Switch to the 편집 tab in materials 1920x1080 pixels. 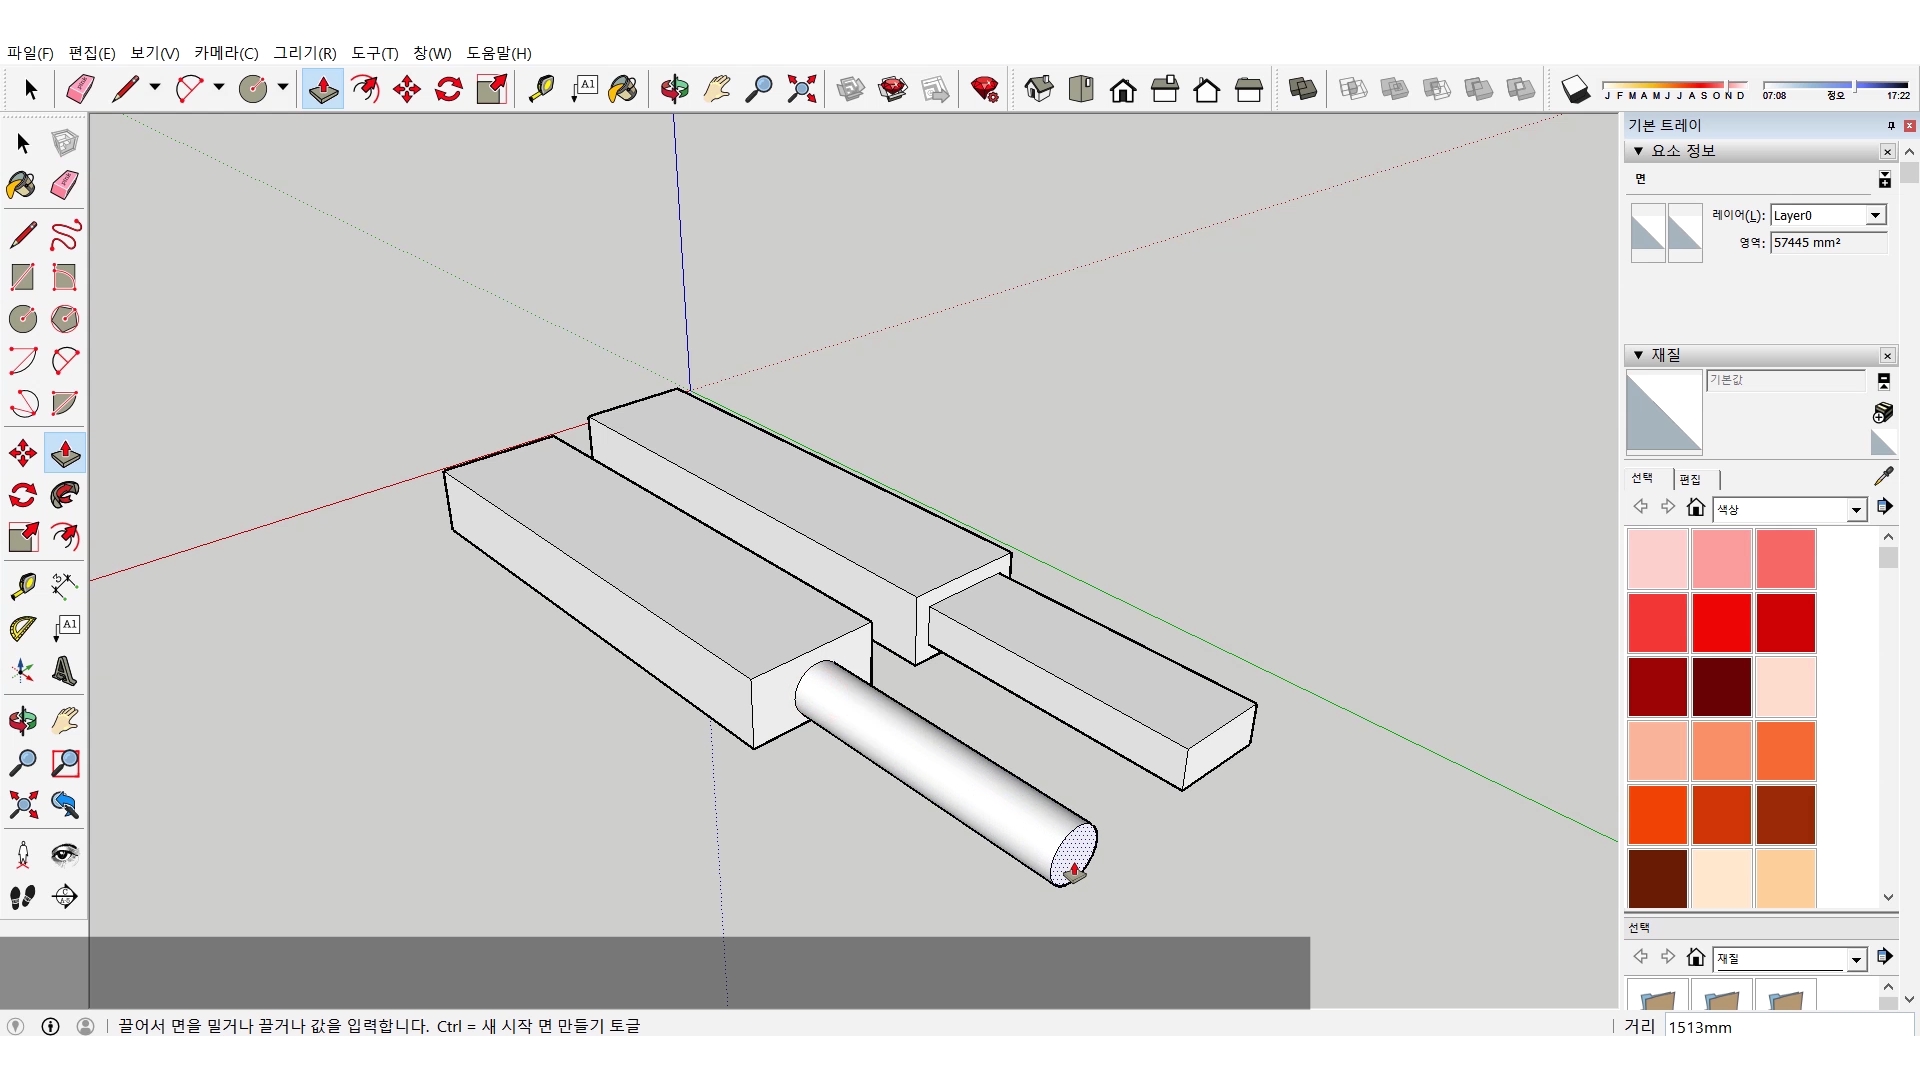[1690, 479]
